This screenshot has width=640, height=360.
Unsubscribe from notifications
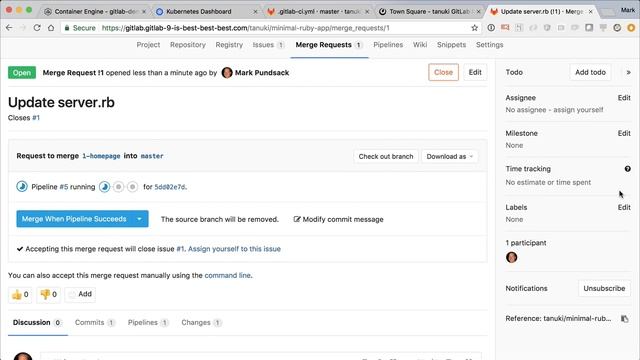pyautogui.click(x=604, y=288)
